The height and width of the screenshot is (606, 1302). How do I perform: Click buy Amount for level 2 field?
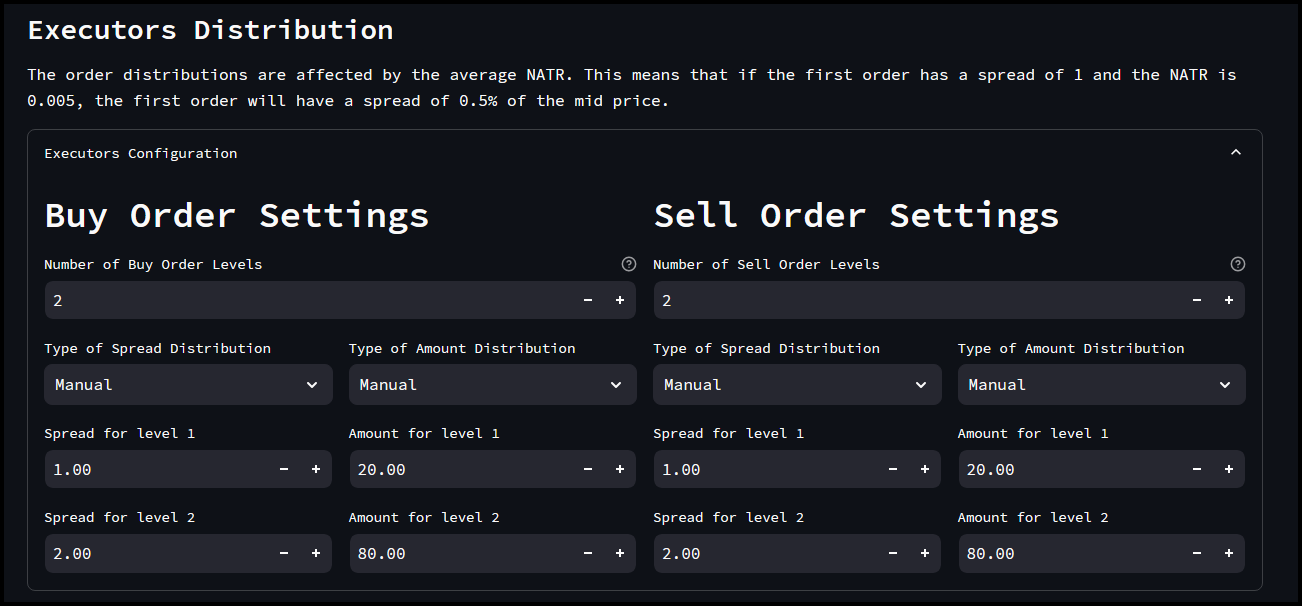[x=460, y=553]
